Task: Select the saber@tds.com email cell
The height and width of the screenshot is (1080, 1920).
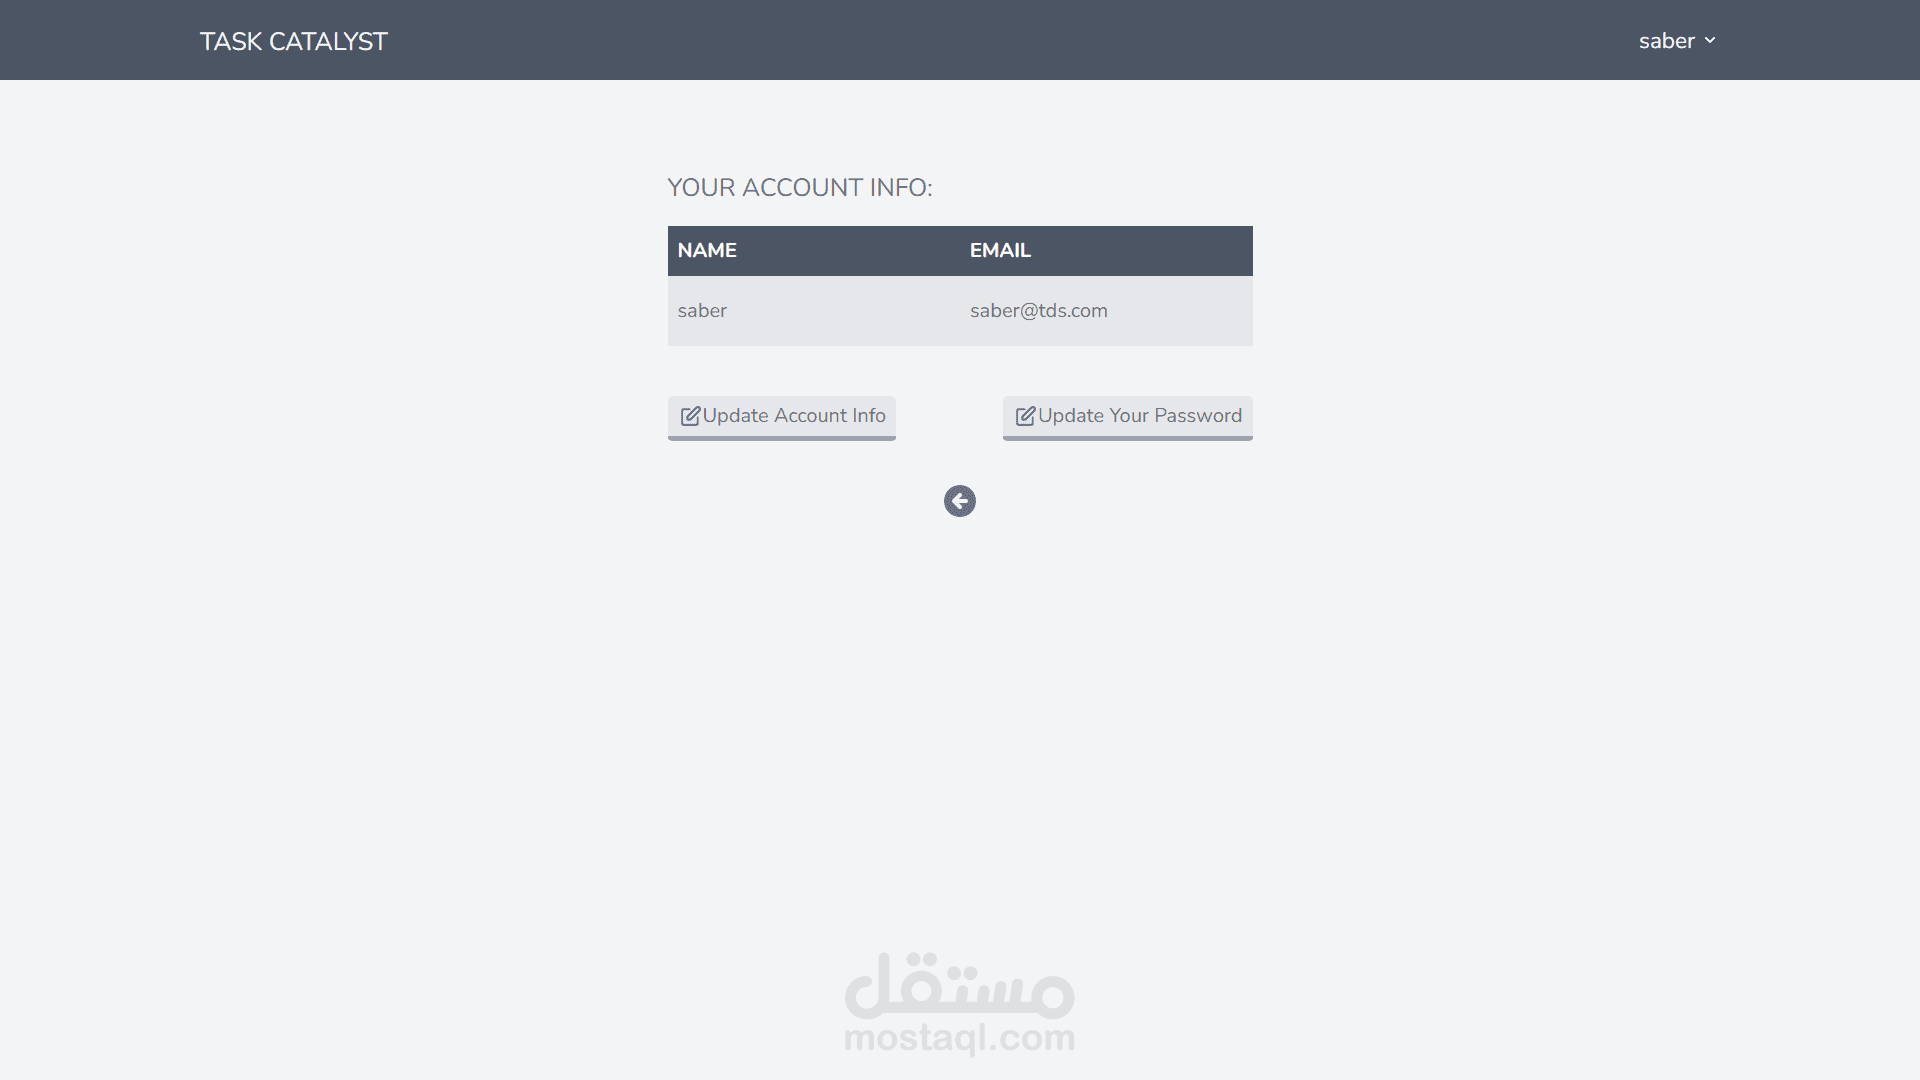Action: (x=1039, y=311)
